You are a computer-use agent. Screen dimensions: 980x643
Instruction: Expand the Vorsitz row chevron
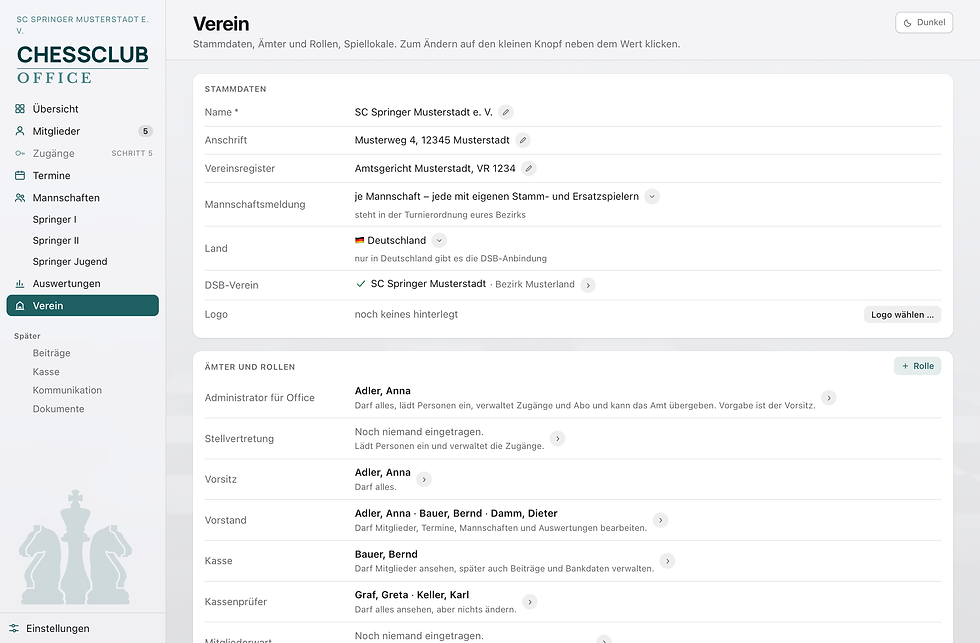tap(424, 479)
